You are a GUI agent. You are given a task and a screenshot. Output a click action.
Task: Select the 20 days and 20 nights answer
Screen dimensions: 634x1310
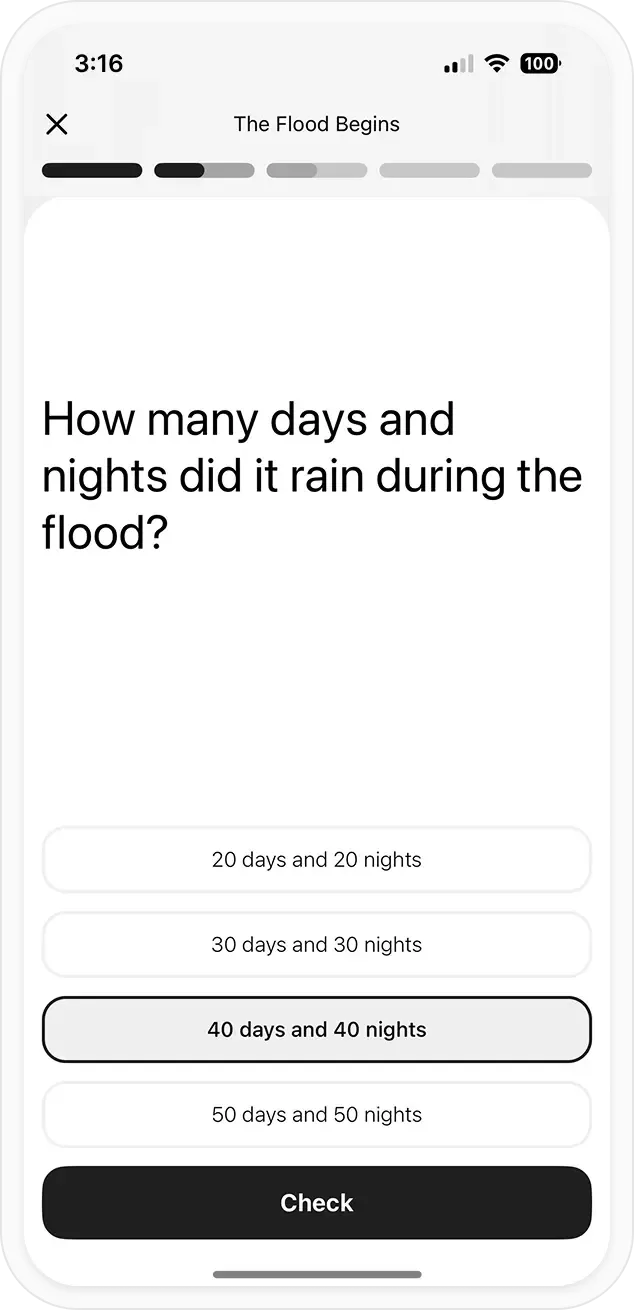317,860
